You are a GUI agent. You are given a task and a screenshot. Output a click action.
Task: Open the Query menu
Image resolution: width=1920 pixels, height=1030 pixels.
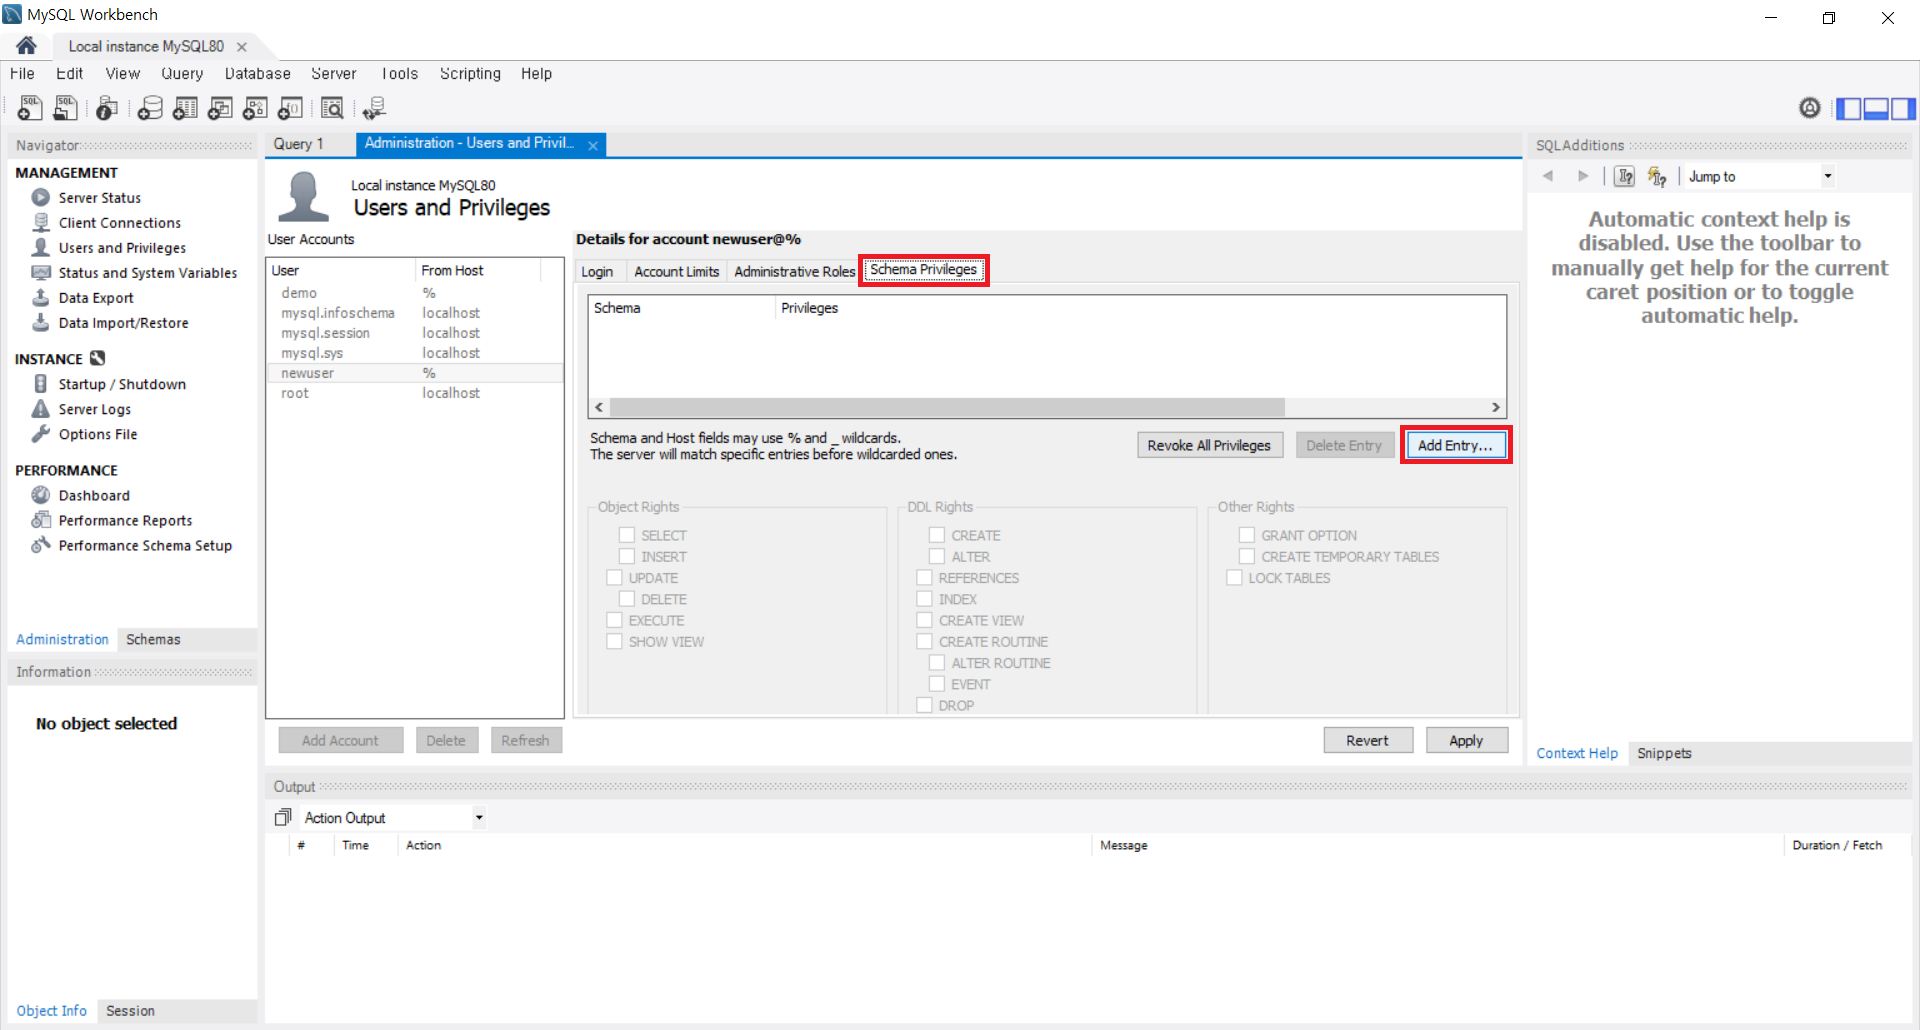(x=182, y=74)
